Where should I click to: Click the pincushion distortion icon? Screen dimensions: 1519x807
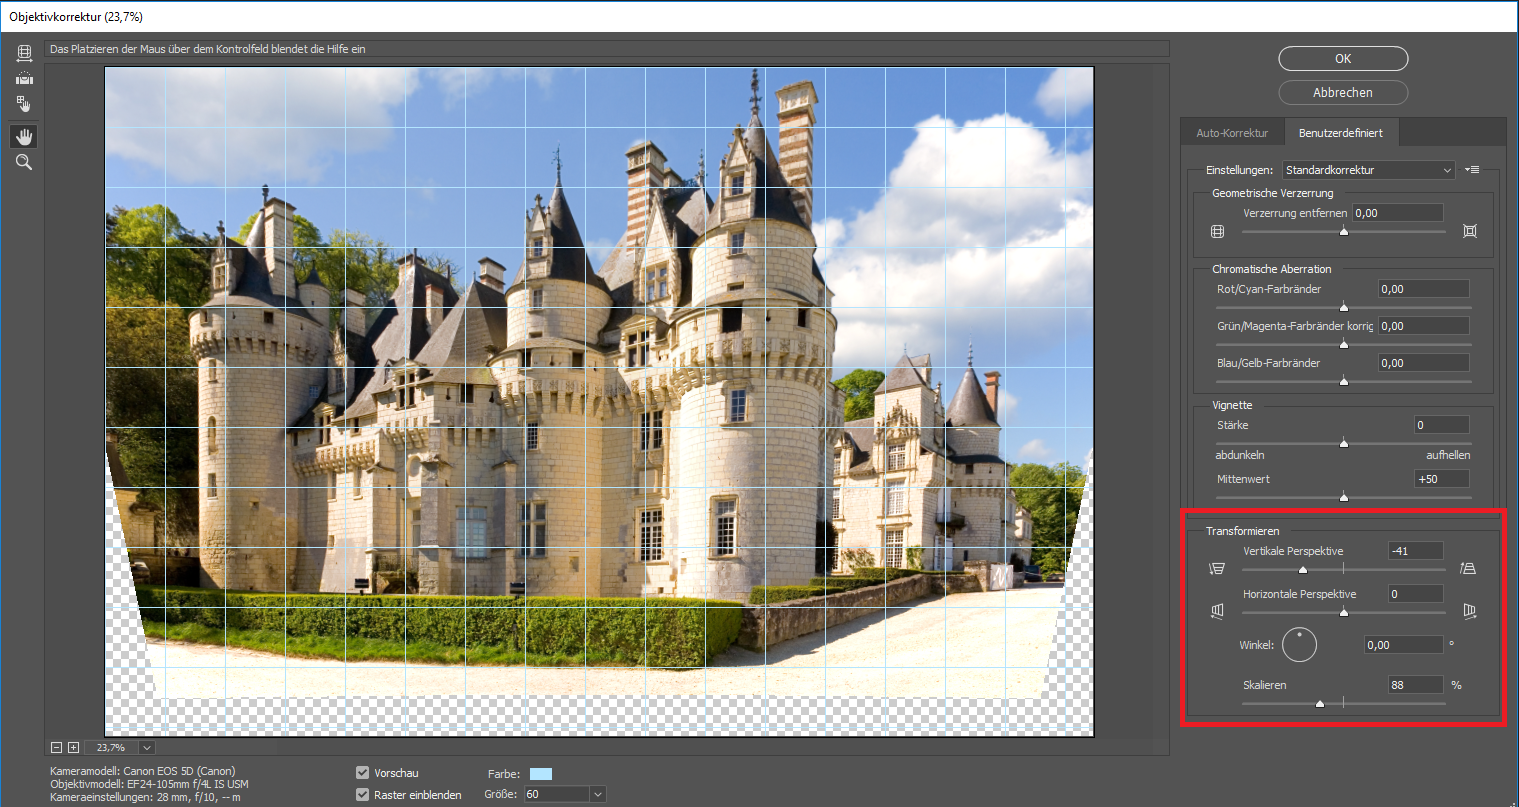tap(1469, 231)
